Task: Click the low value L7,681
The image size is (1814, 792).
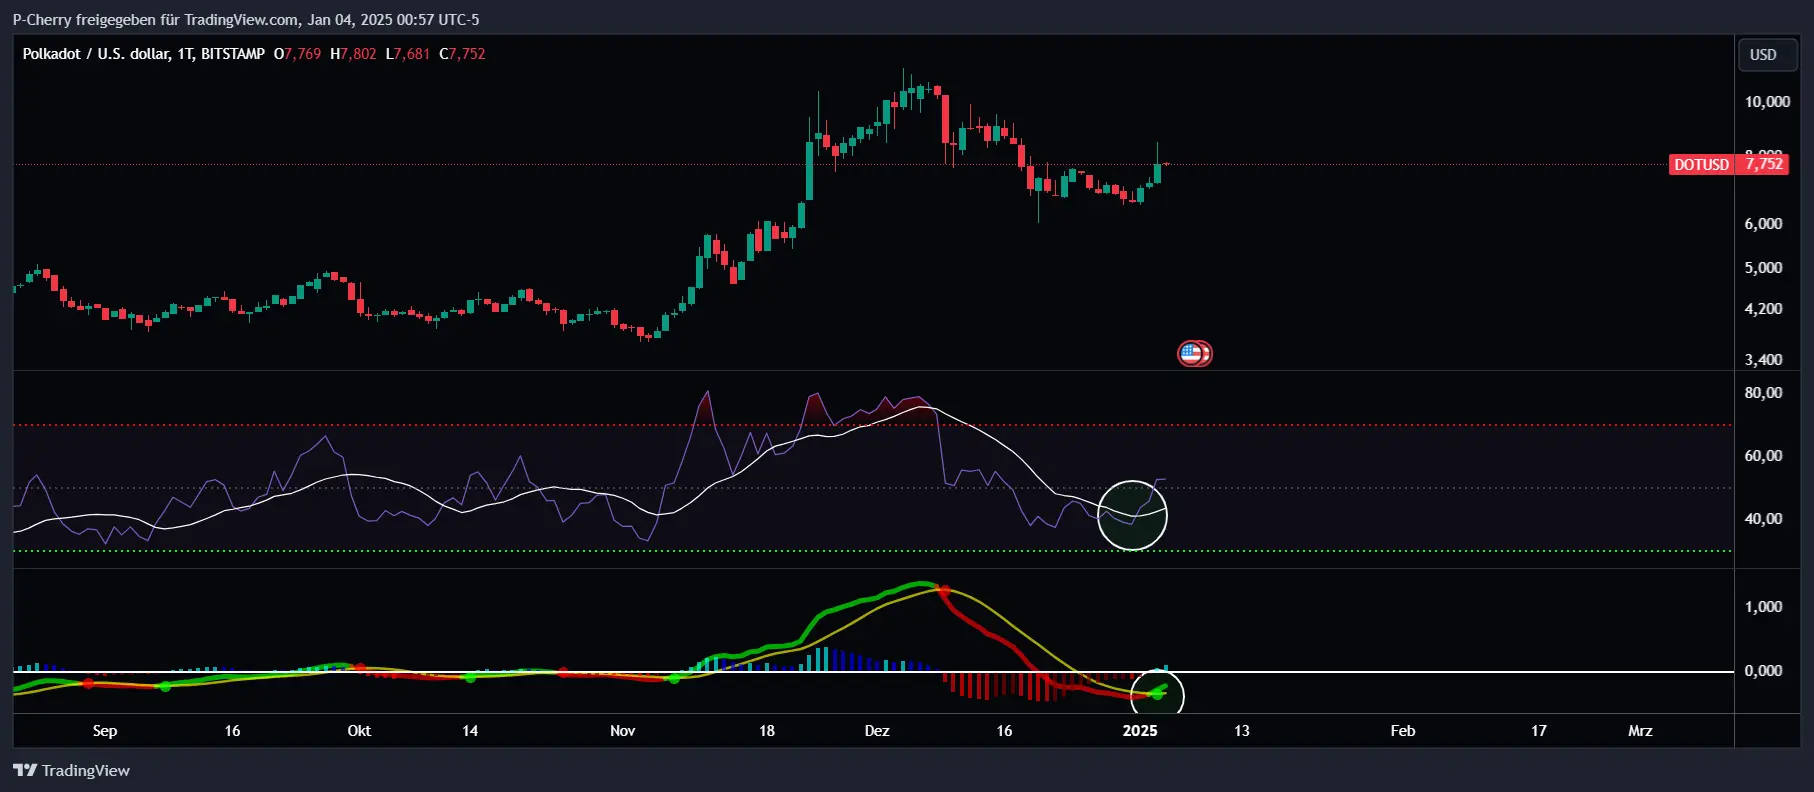Action: point(408,54)
